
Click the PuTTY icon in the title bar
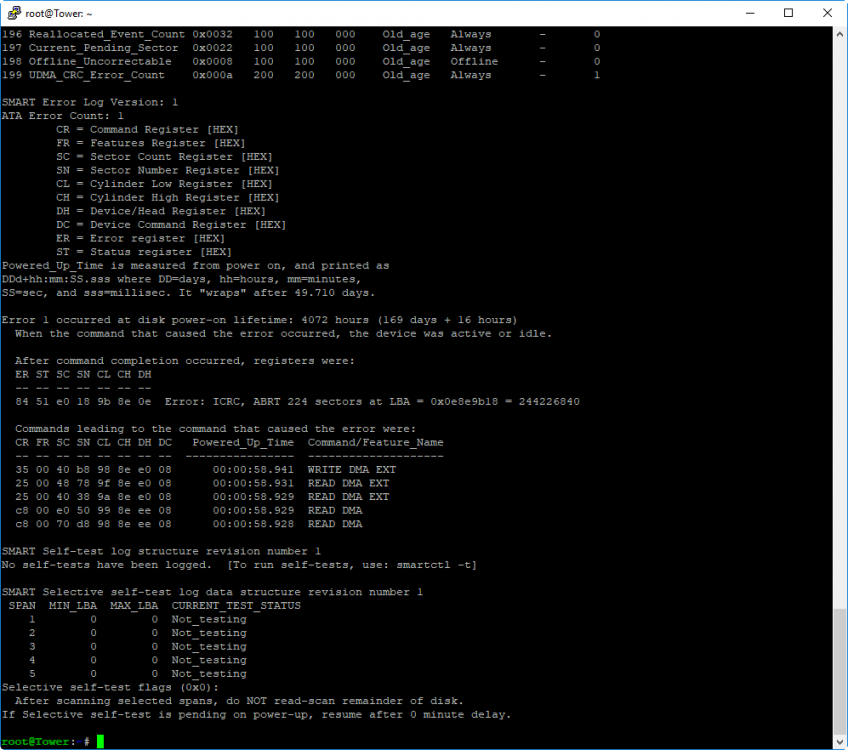(14, 13)
